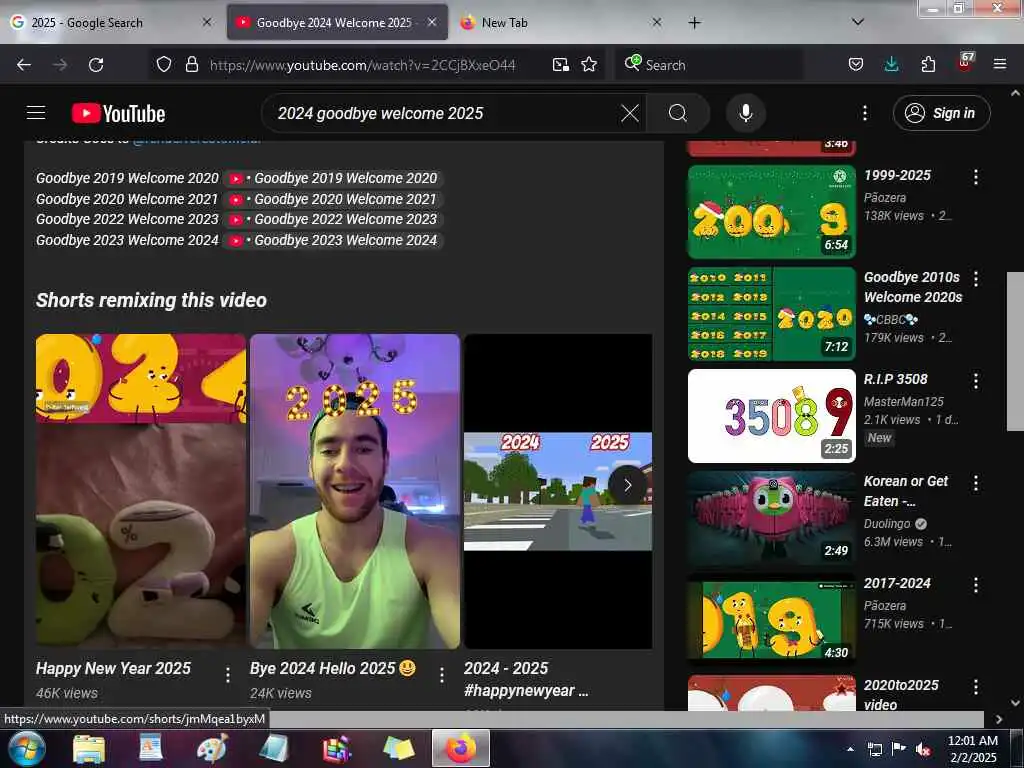The height and width of the screenshot is (768, 1024).
Task: Switch to the 2025 - Google Search tab
Action: (x=111, y=23)
